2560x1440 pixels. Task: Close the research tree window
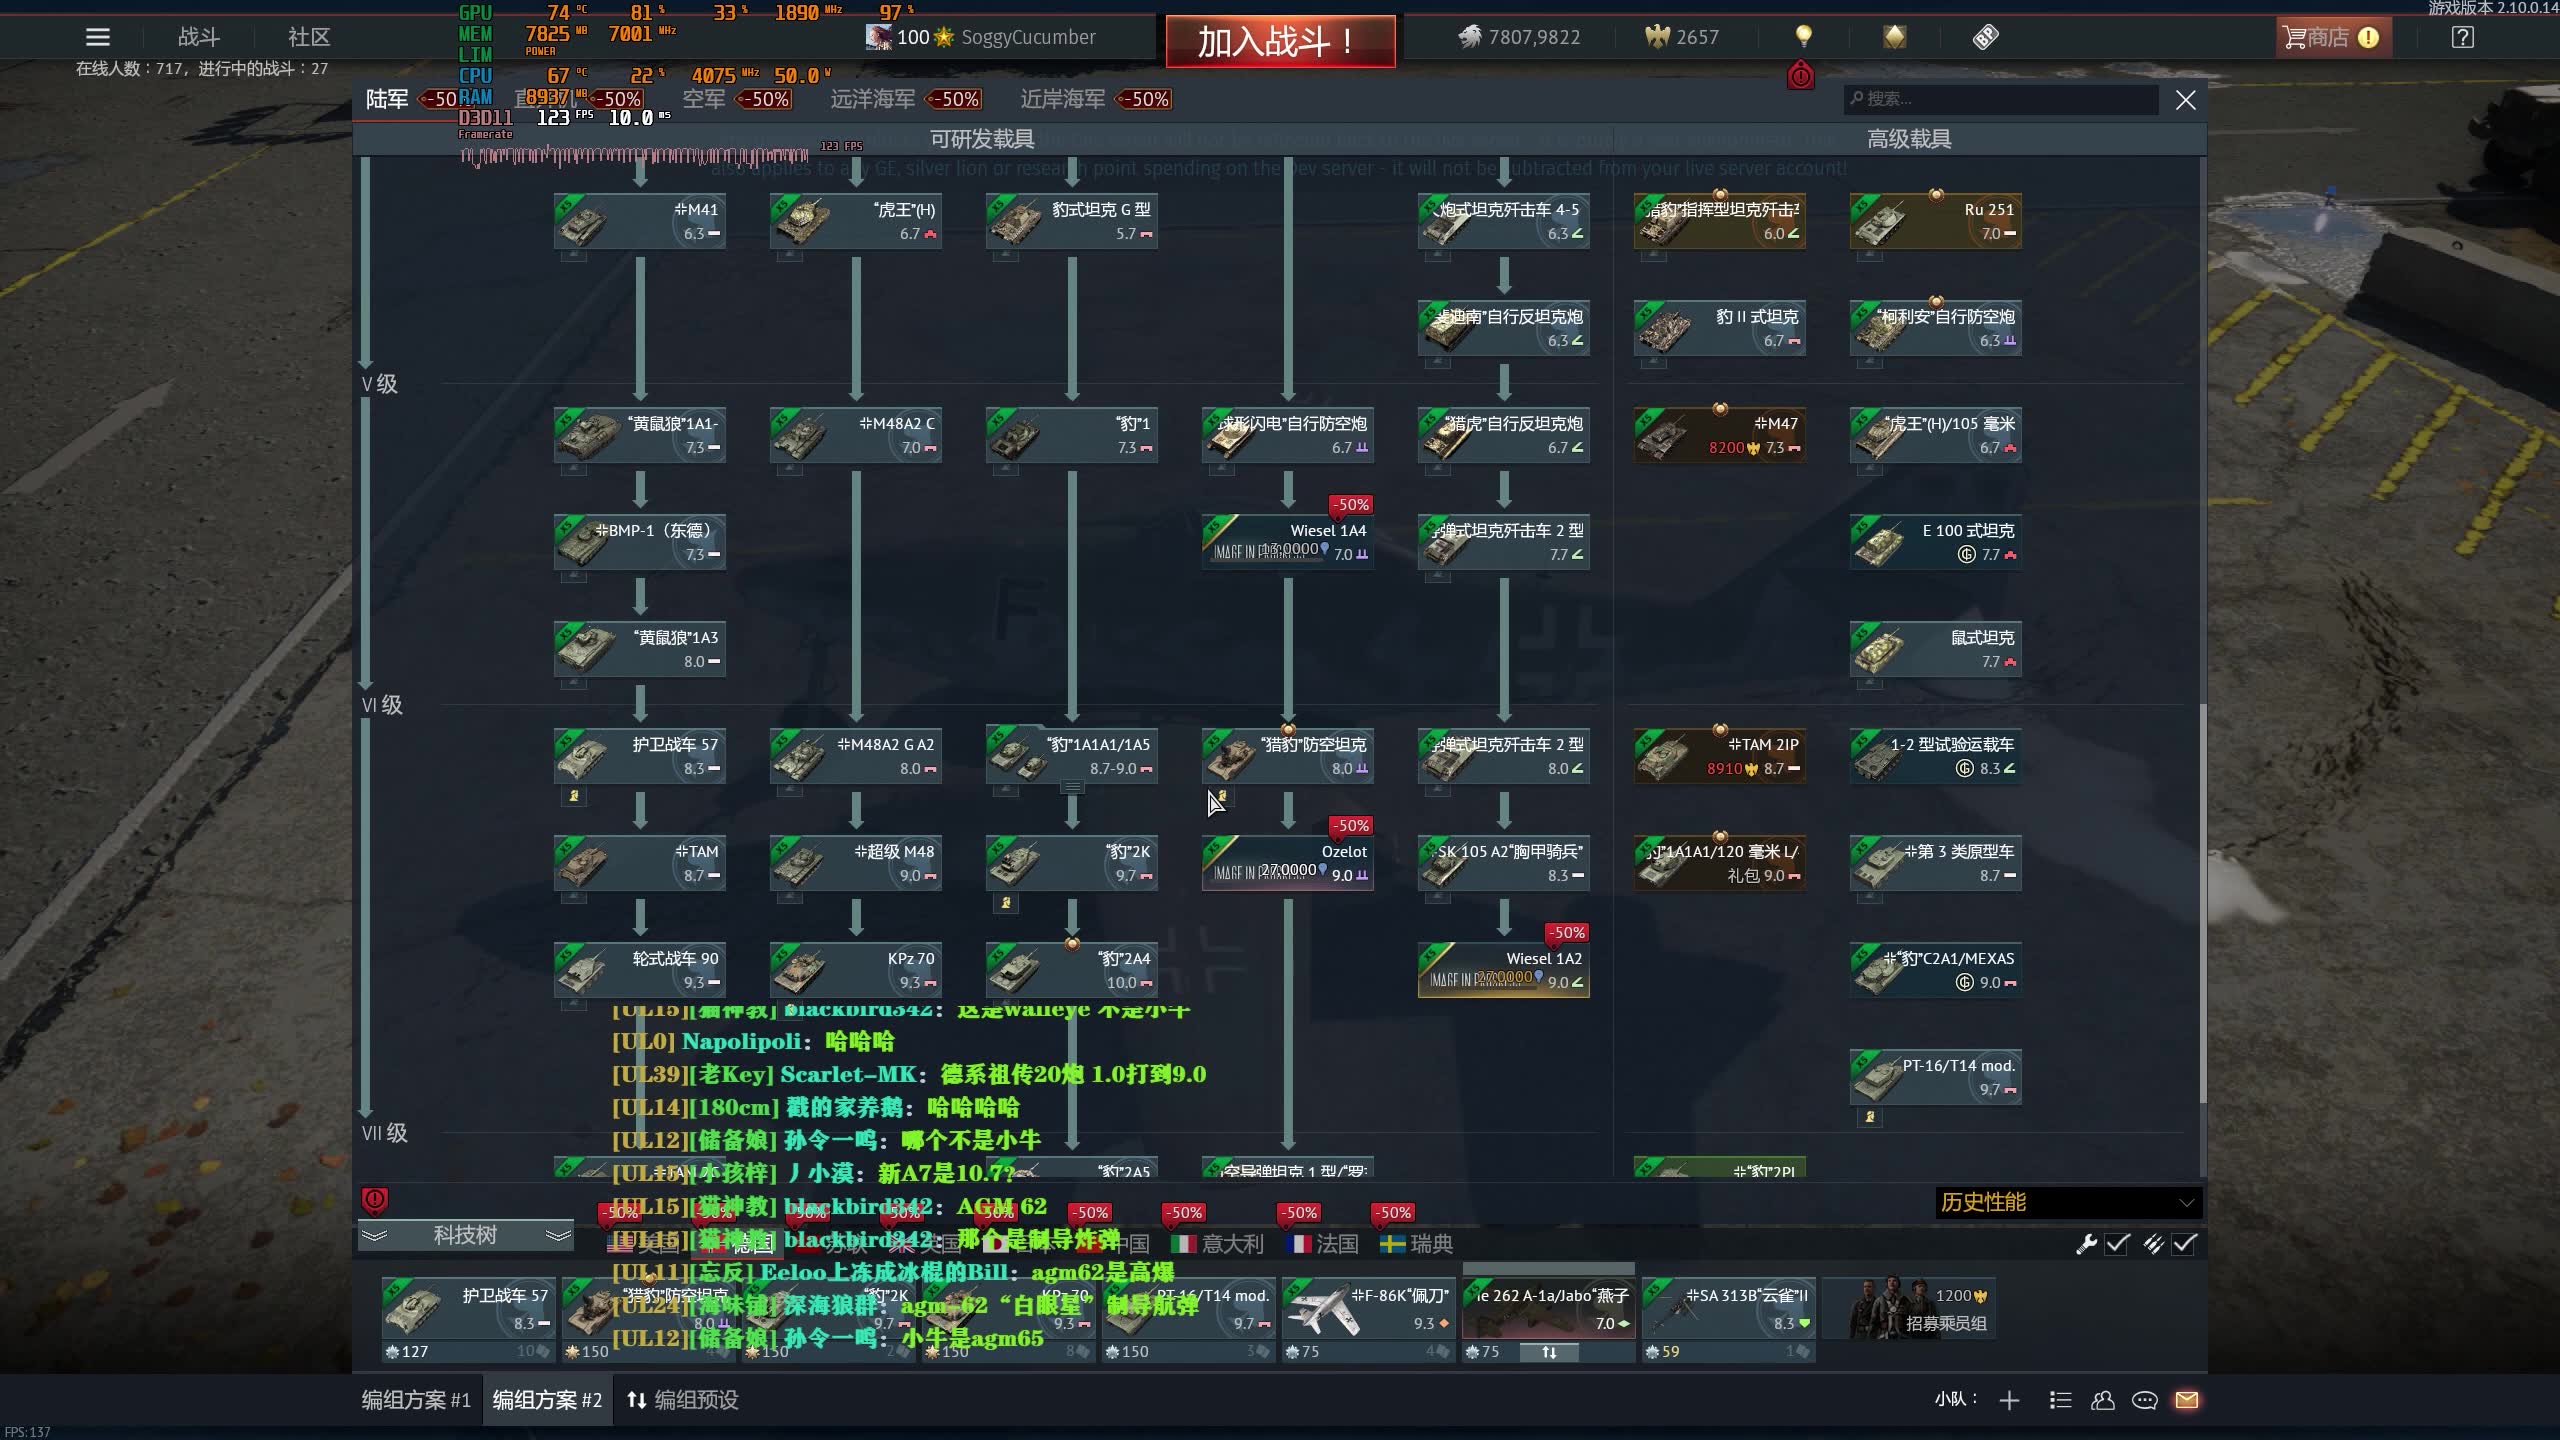coord(2186,100)
